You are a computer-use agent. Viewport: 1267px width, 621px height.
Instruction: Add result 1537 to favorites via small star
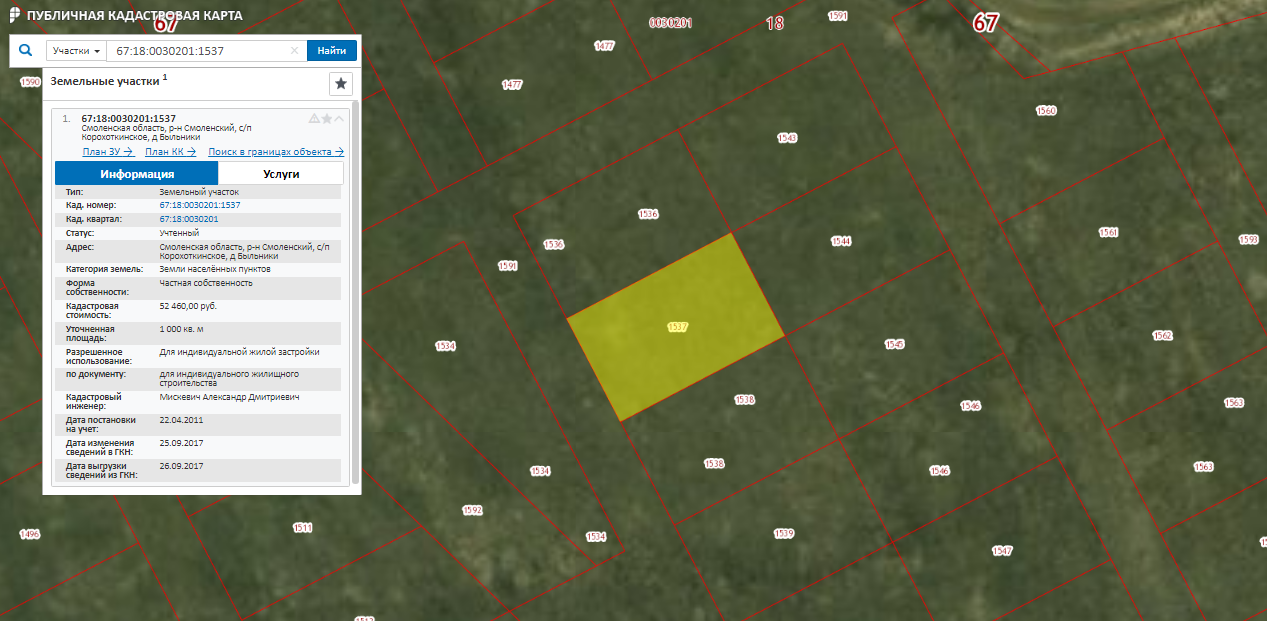click(x=327, y=118)
